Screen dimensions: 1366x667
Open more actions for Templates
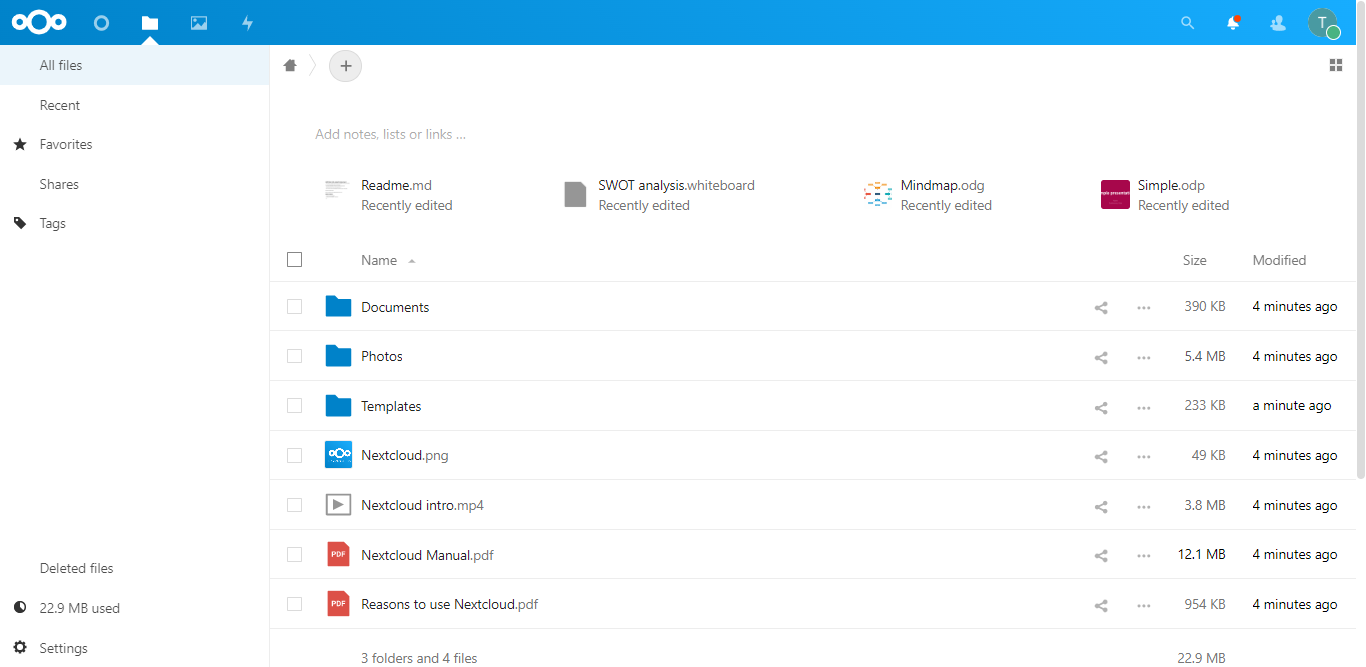[x=1144, y=407]
